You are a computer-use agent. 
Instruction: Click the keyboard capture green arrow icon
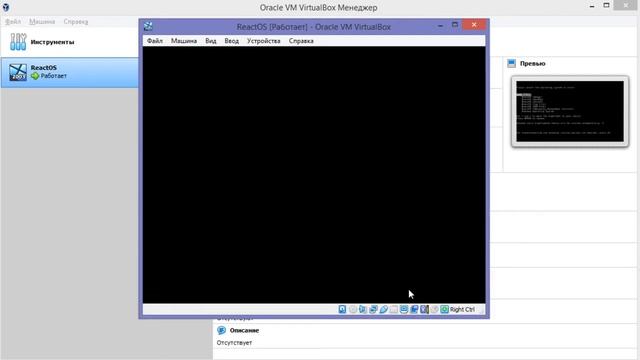(x=444, y=309)
